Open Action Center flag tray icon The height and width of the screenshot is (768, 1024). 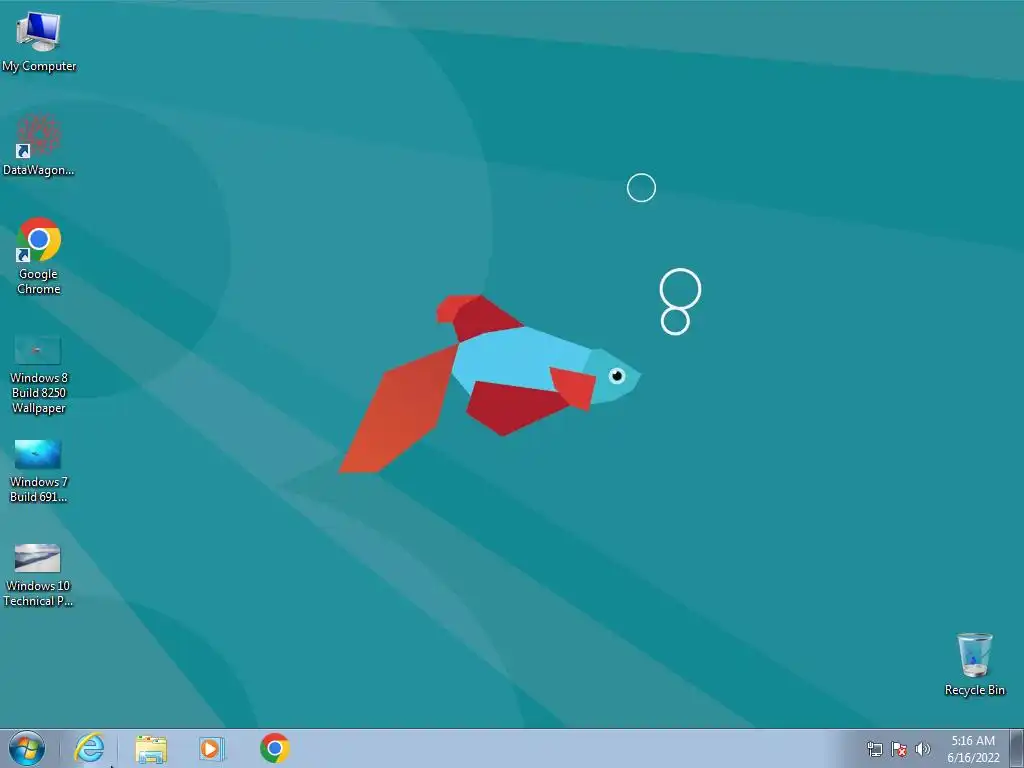(x=899, y=749)
